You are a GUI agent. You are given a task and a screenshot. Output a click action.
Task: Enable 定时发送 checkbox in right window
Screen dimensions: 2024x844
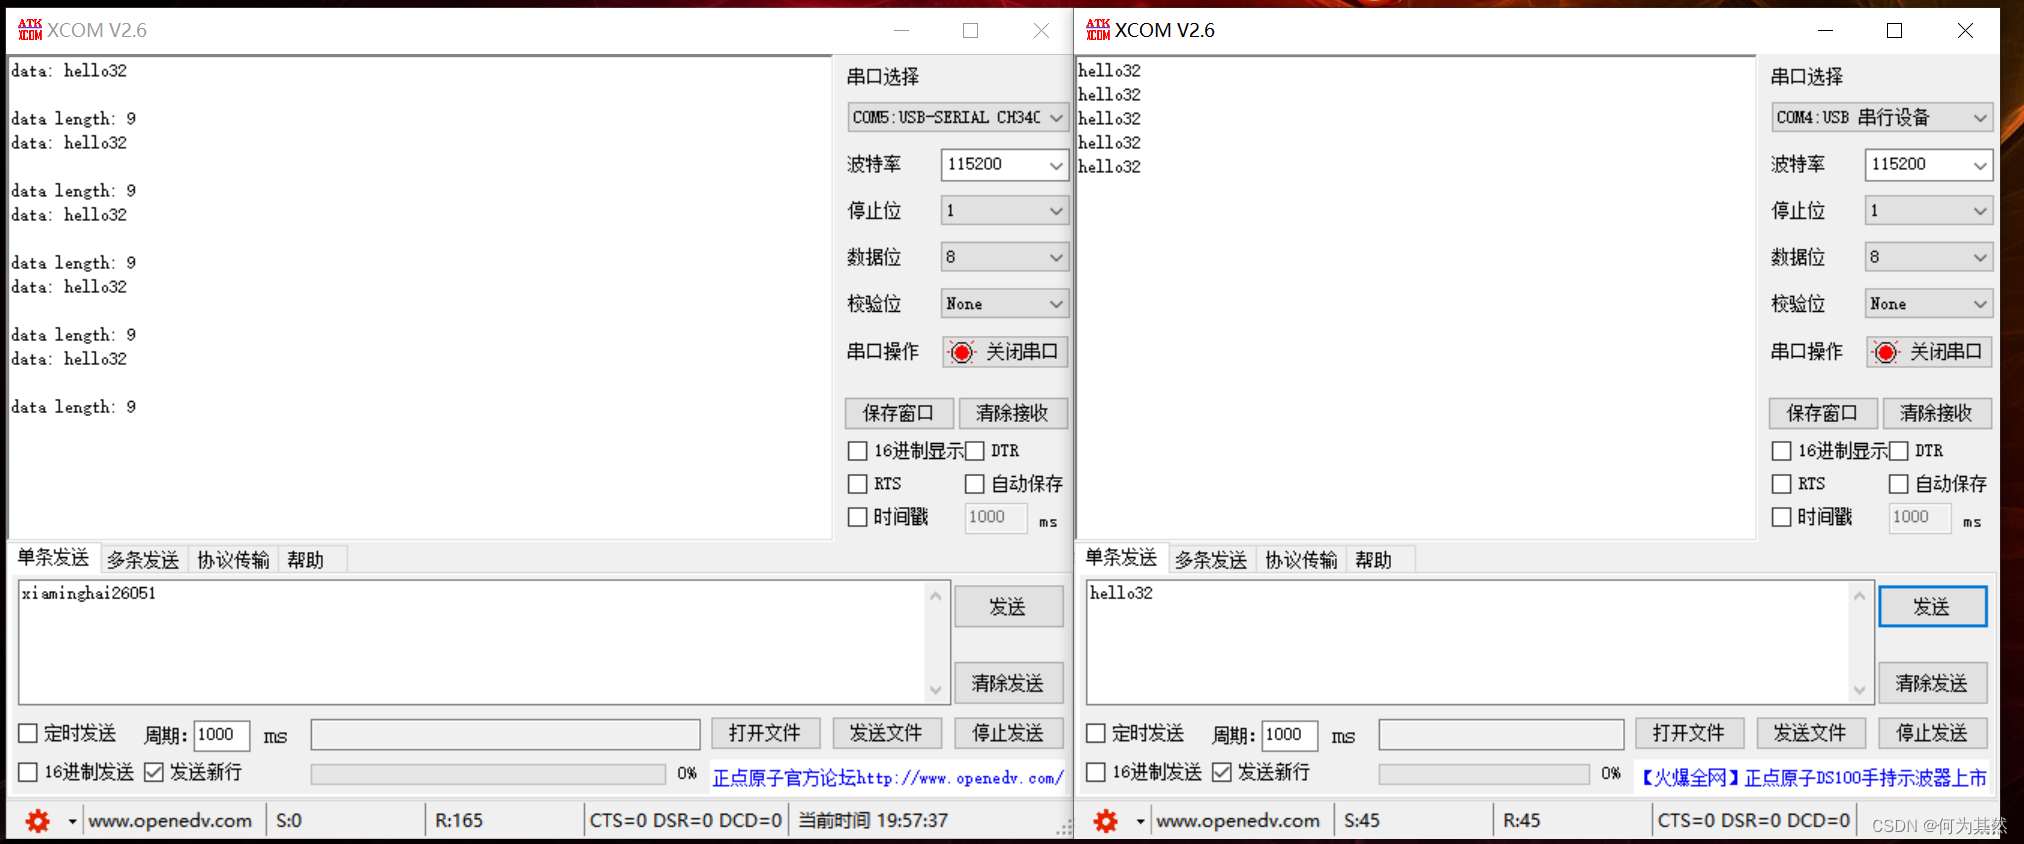tap(1096, 733)
